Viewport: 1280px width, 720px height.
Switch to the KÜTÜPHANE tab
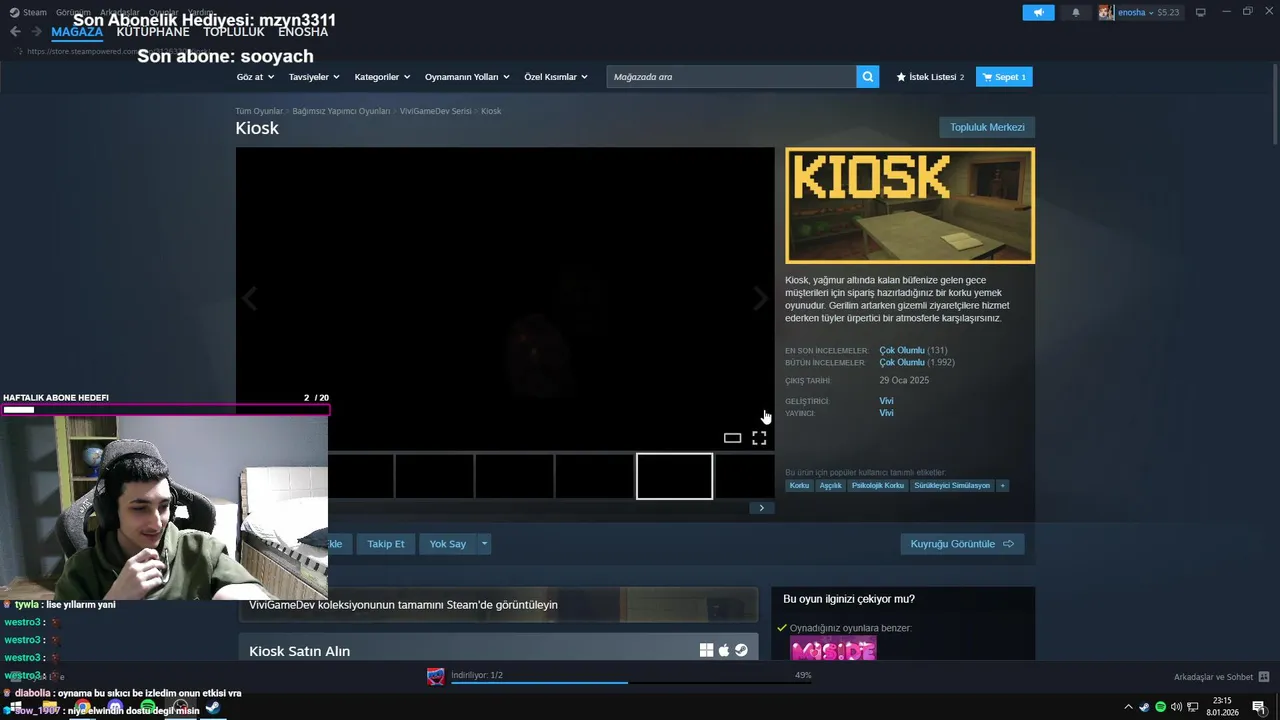(x=153, y=32)
